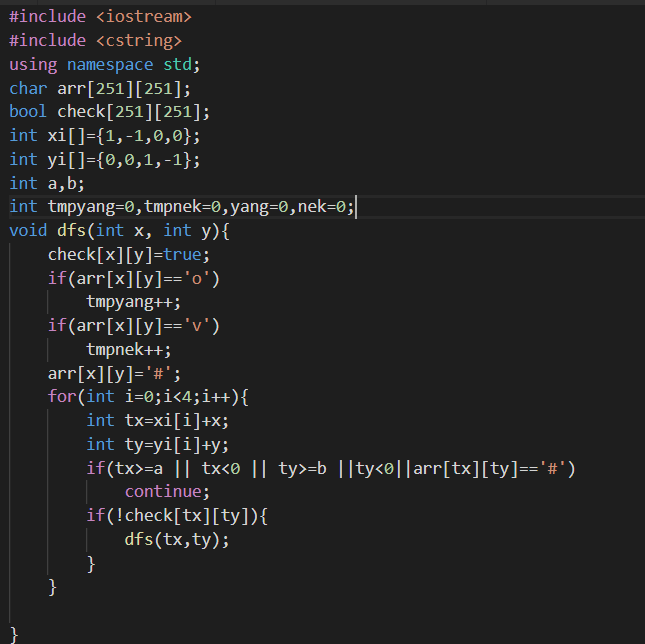Click the recursive 'dfs(tx,ty);' call
This screenshot has height=644, width=645.
click(177, 539)
